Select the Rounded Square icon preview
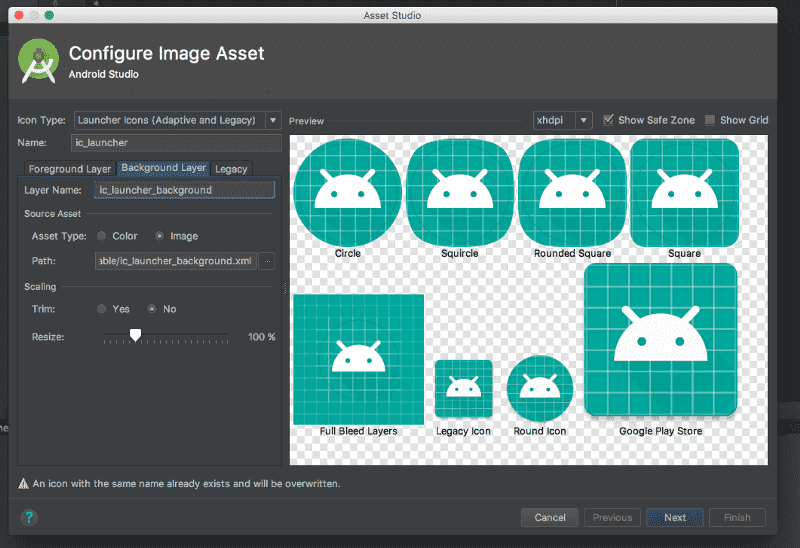 pos(572,193)
